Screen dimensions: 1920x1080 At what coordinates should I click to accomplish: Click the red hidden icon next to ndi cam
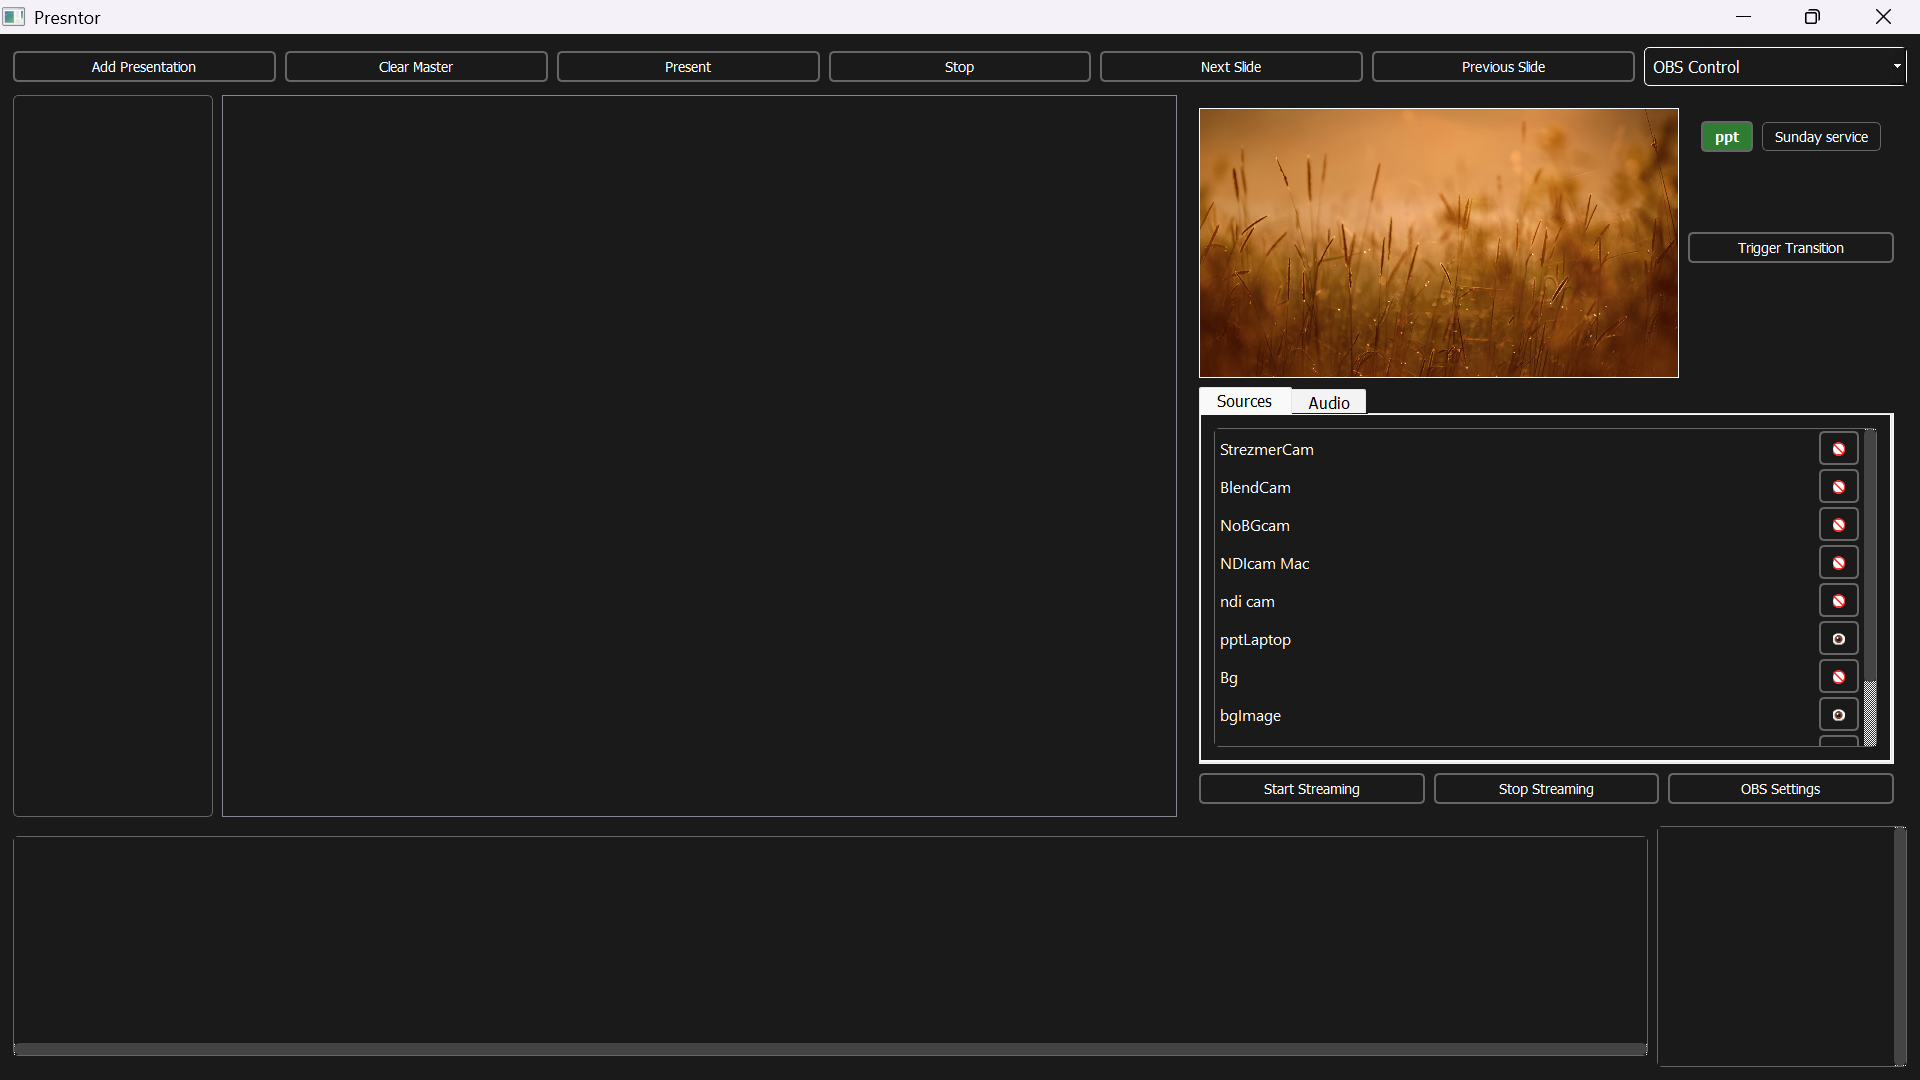tap(1837, 600)
